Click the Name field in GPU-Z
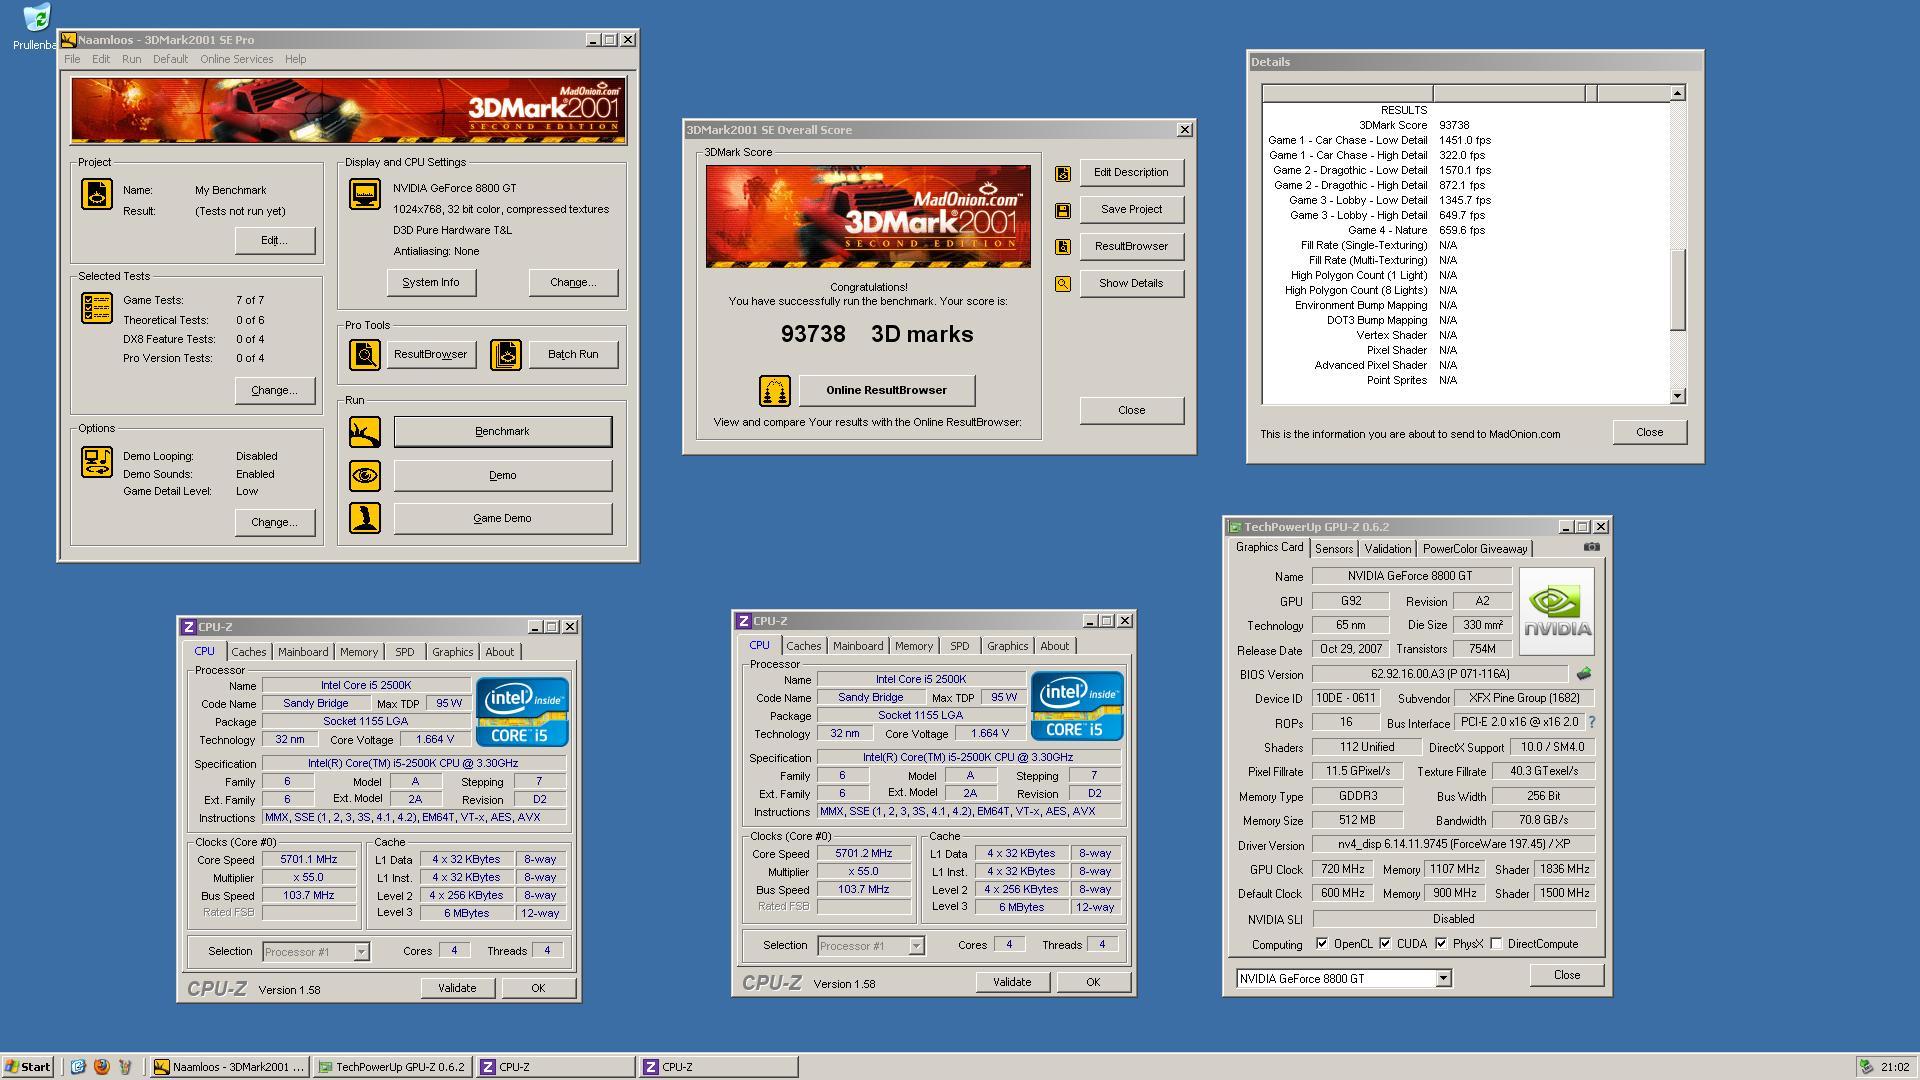The height and width of the screenshot is (1080, 1920). (x=1411, y=576)
